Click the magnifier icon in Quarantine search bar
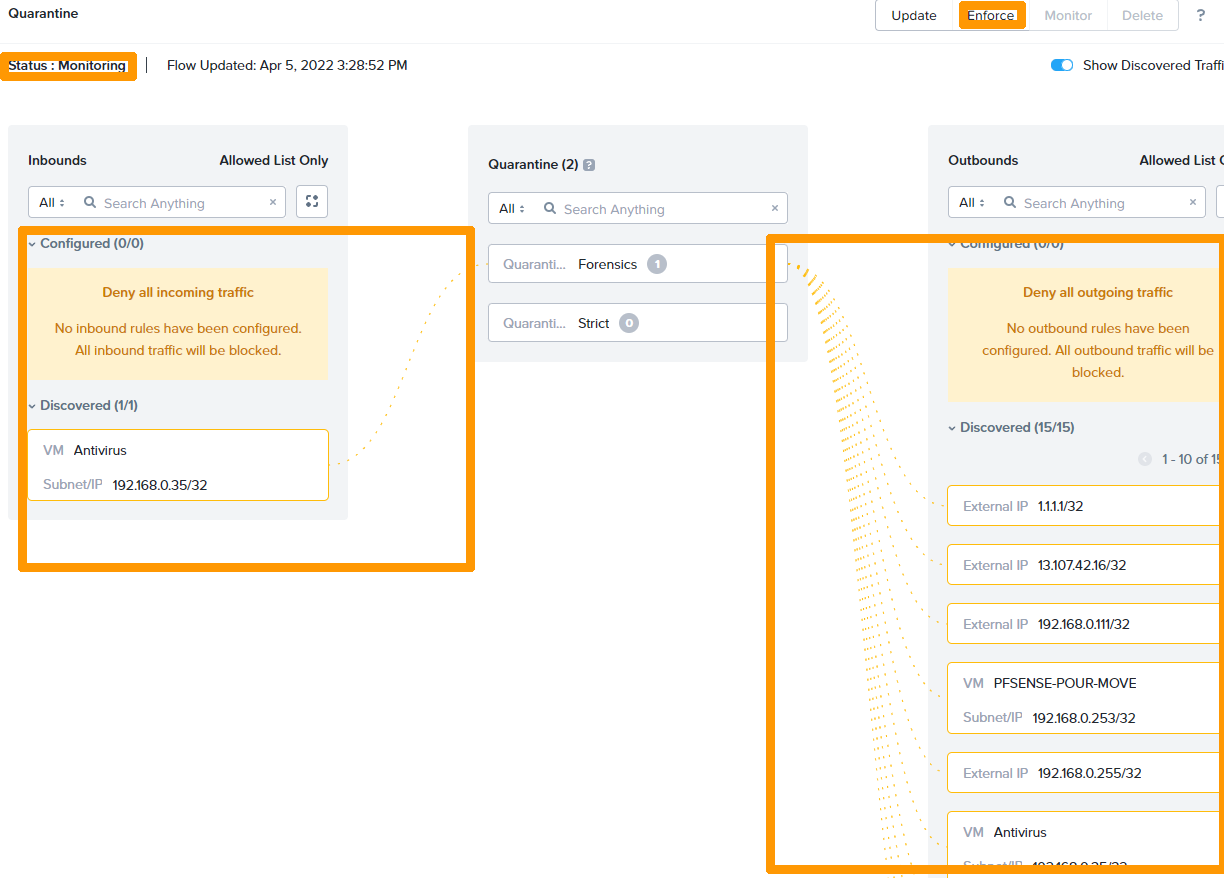This screenshot has height=878, width=1224. (x=549, y=208)
